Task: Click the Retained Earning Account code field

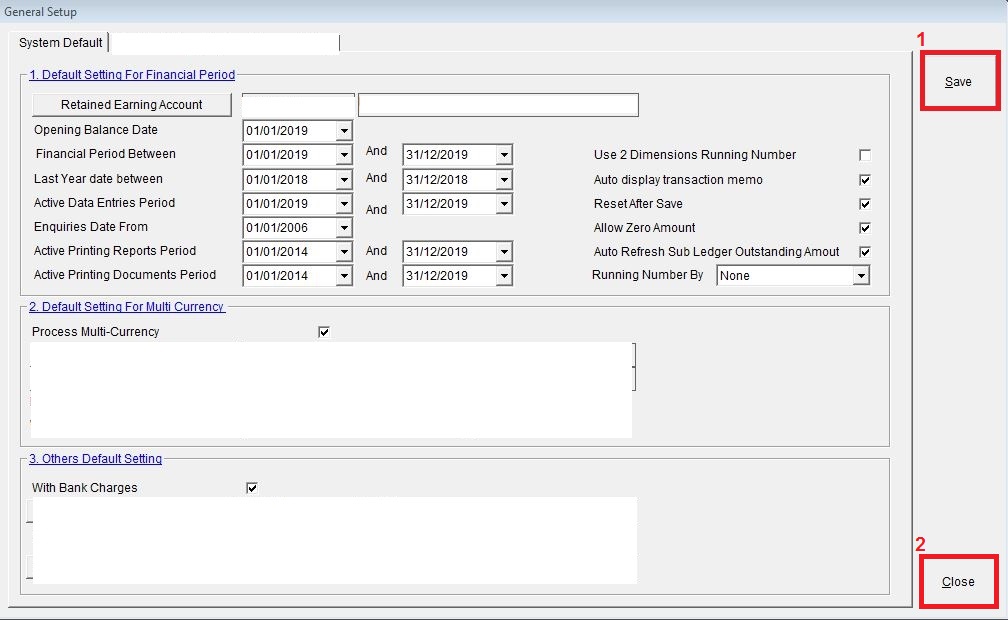Action: point(298,105)
